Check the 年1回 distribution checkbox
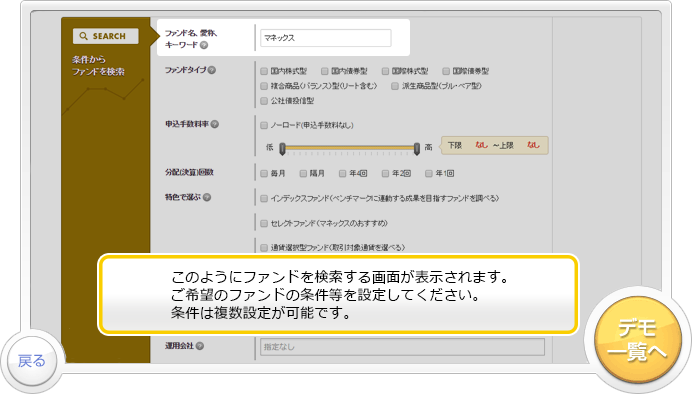The width and height of the screenshot is (692, 394). point(429,173)
